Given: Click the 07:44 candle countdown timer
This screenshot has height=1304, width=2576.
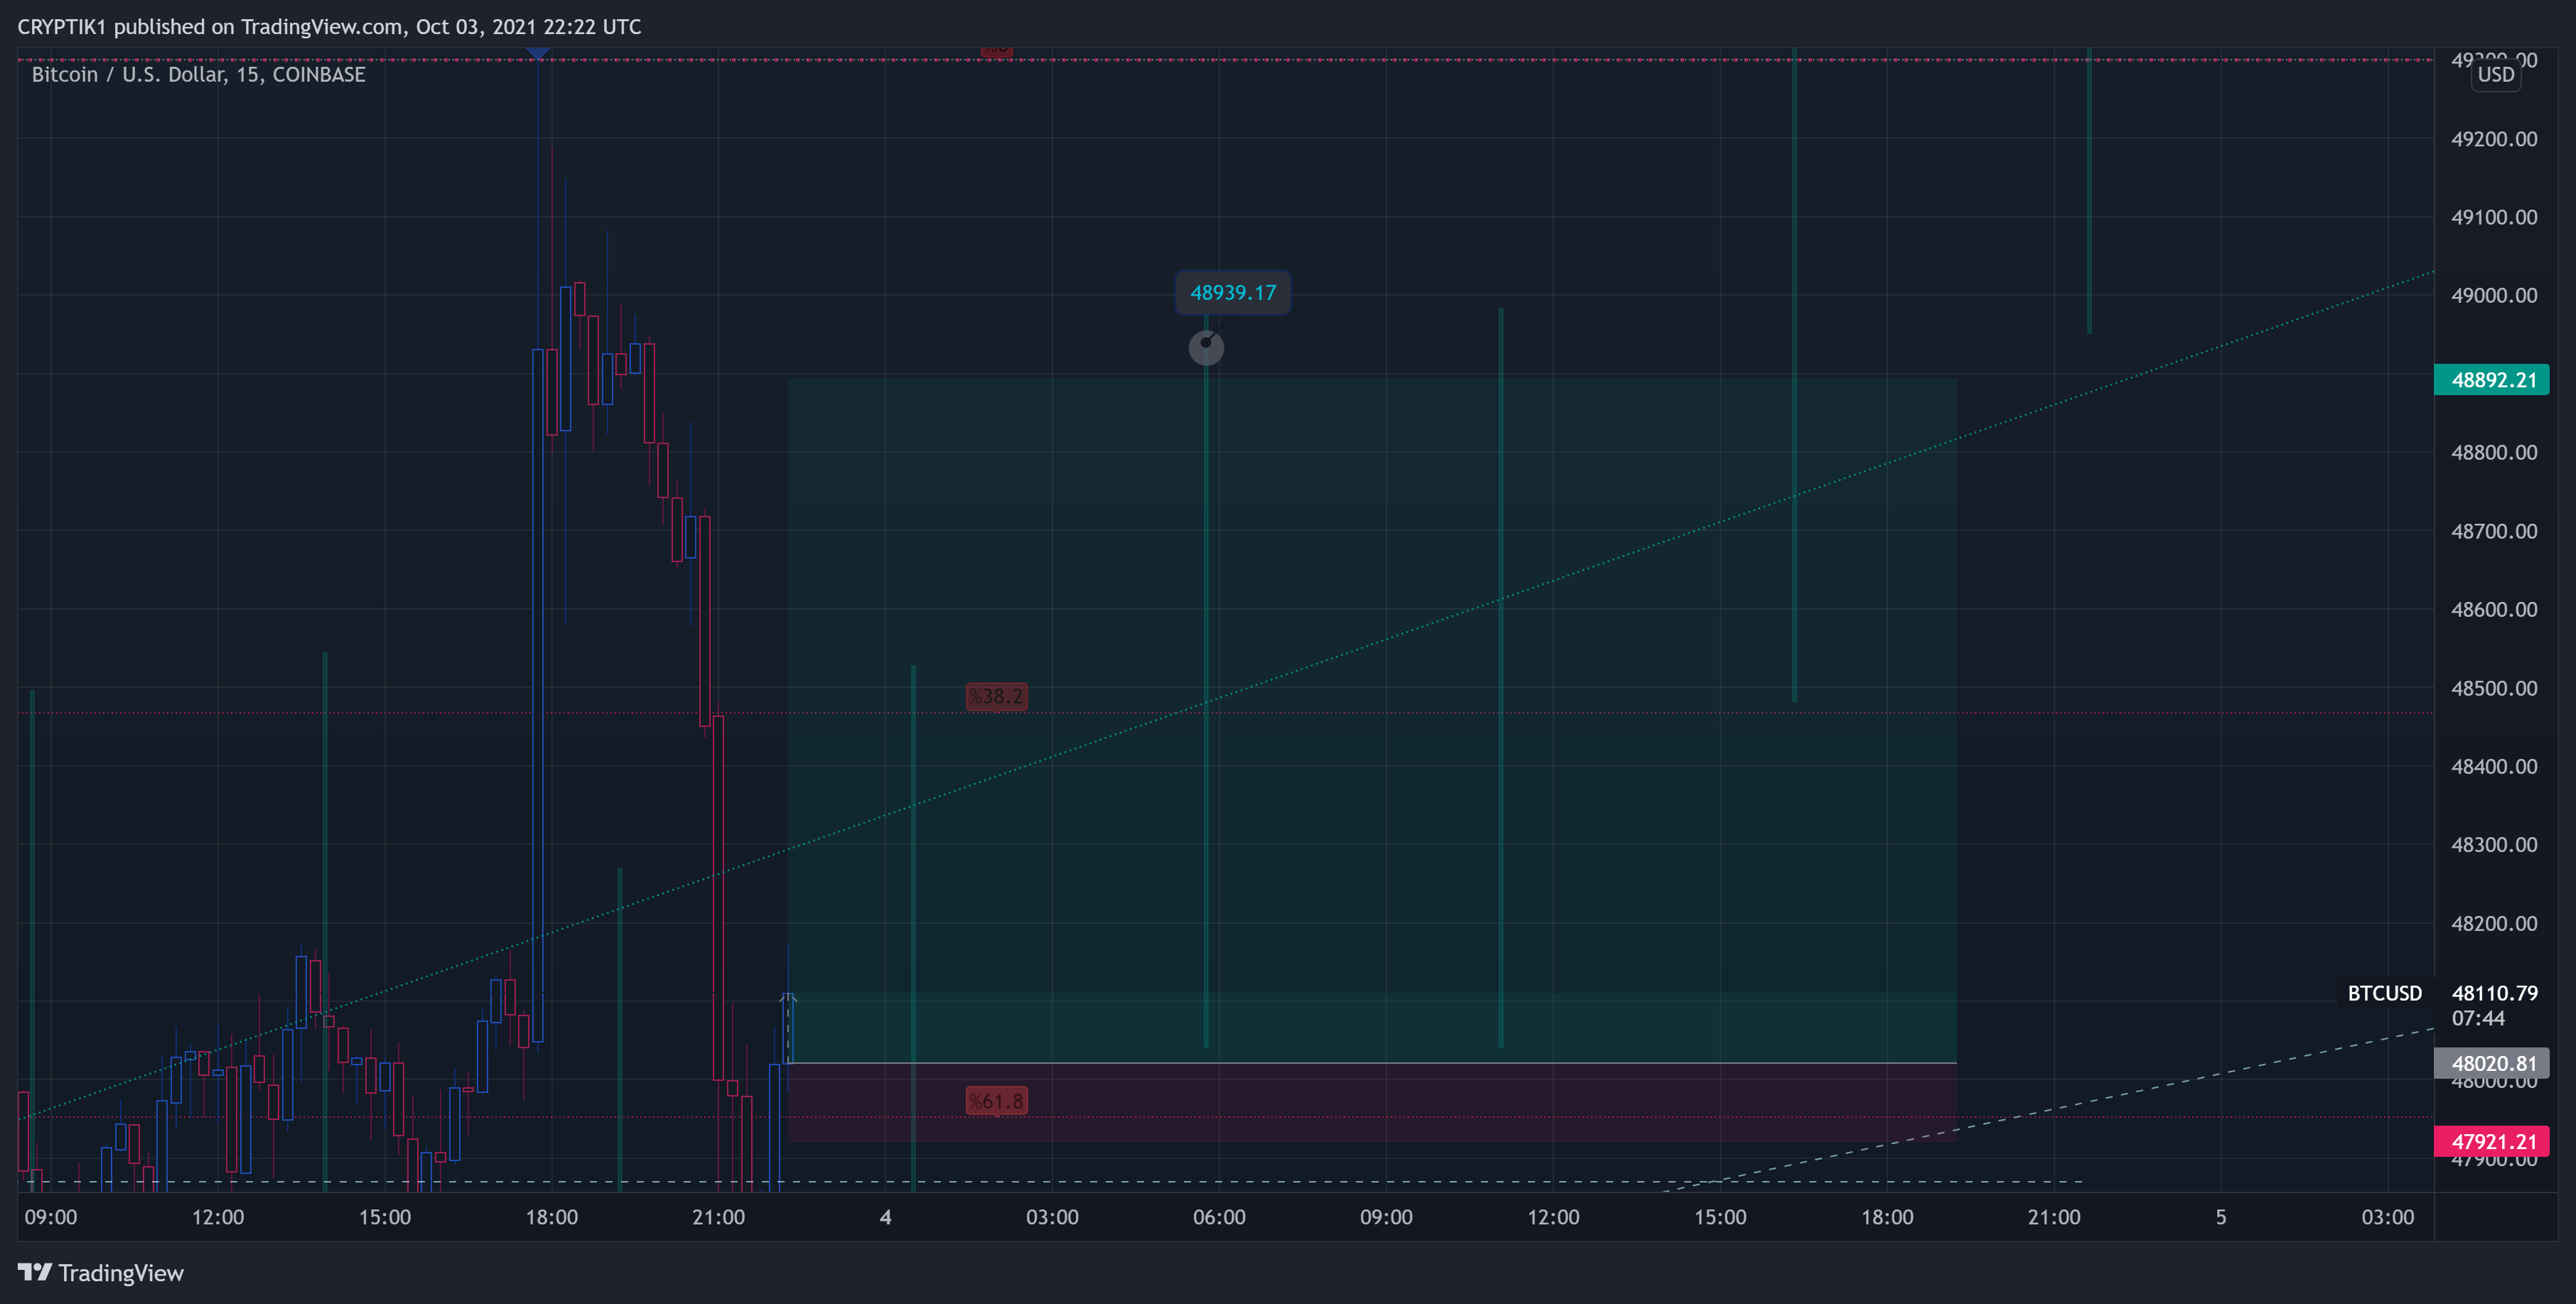Looking at the screenshot, I should click(x=2478, y=1018).
